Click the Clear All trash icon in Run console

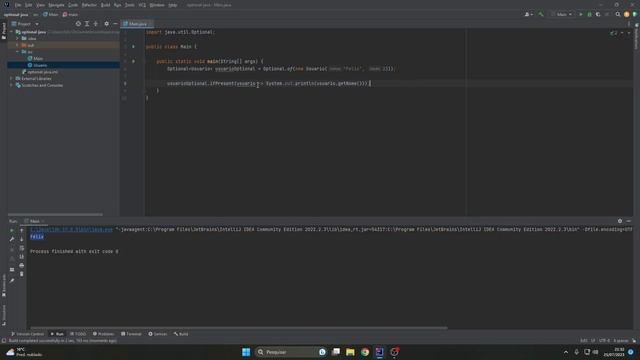point(22,274)
